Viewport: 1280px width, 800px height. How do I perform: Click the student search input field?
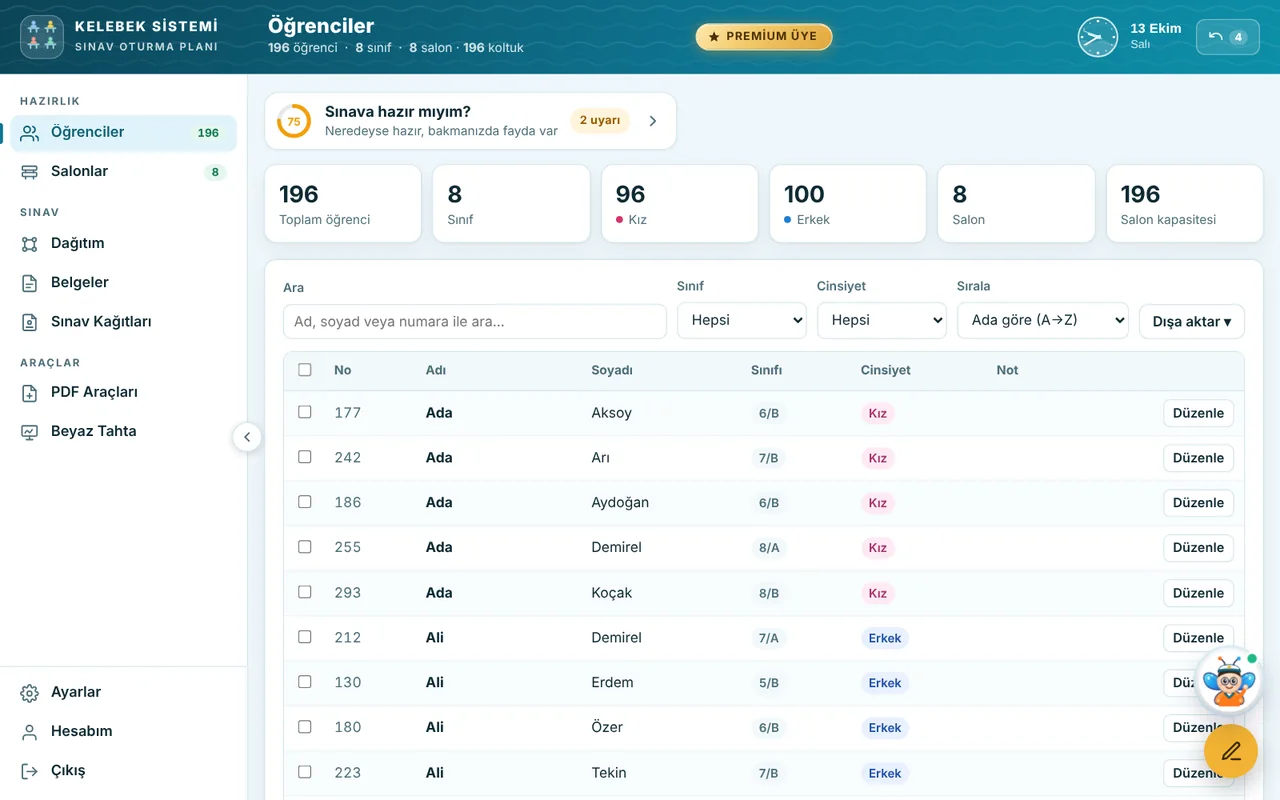coord(475,322)
